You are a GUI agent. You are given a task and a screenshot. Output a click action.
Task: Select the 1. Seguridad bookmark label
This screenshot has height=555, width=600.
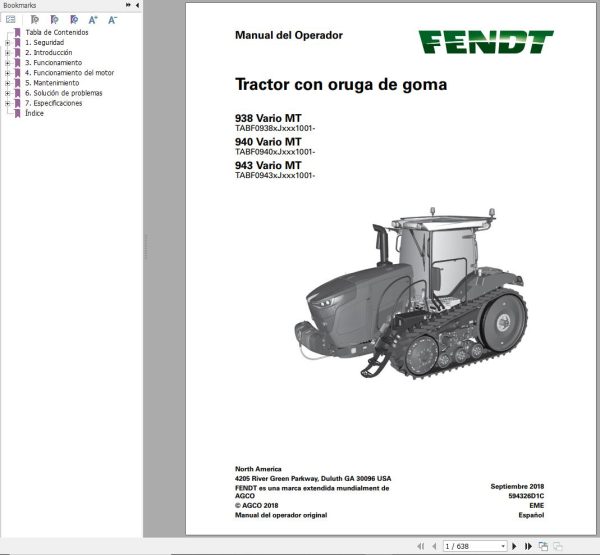[44, 42]
